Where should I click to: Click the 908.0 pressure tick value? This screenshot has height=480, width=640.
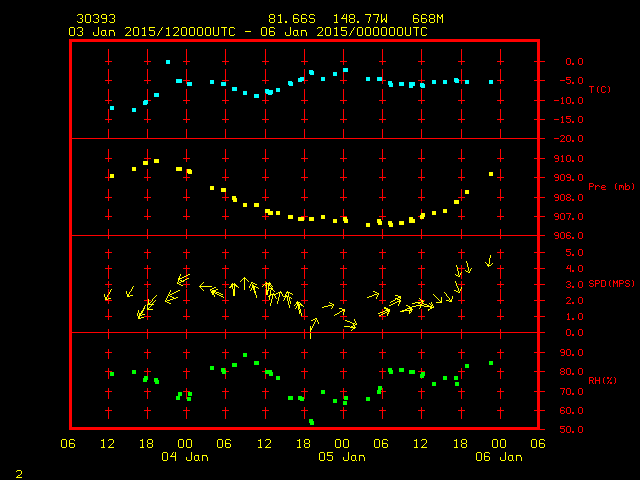[x=569, y=198]
